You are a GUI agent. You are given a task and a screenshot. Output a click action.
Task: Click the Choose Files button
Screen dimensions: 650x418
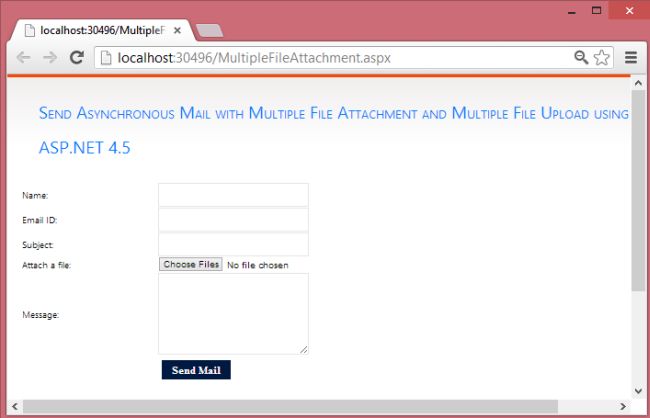[191, 265]
